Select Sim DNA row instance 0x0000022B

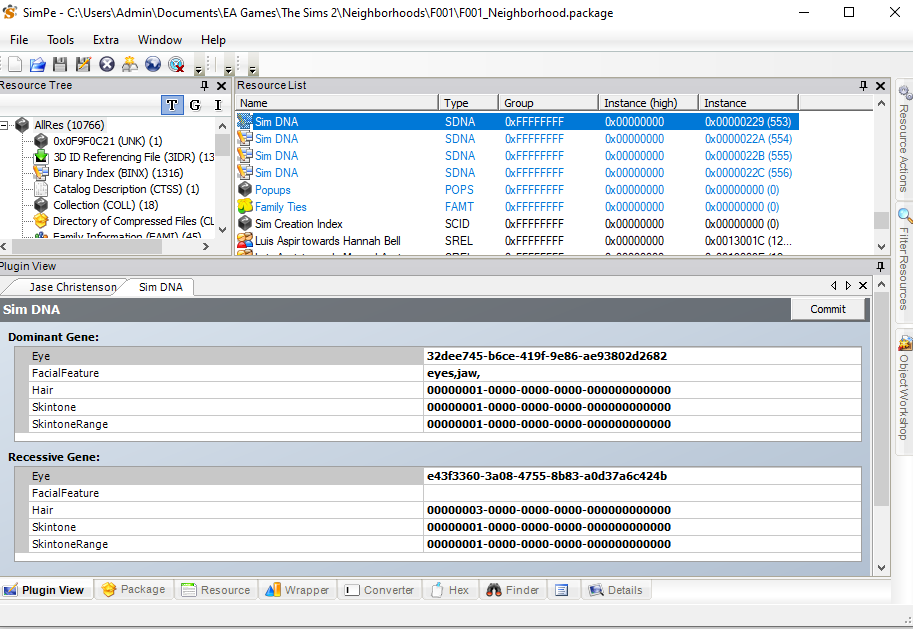tap(517, 156)
